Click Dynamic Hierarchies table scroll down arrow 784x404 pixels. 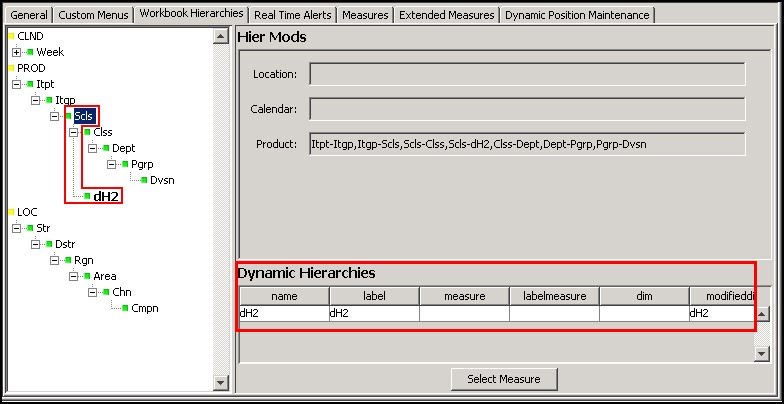761,354
